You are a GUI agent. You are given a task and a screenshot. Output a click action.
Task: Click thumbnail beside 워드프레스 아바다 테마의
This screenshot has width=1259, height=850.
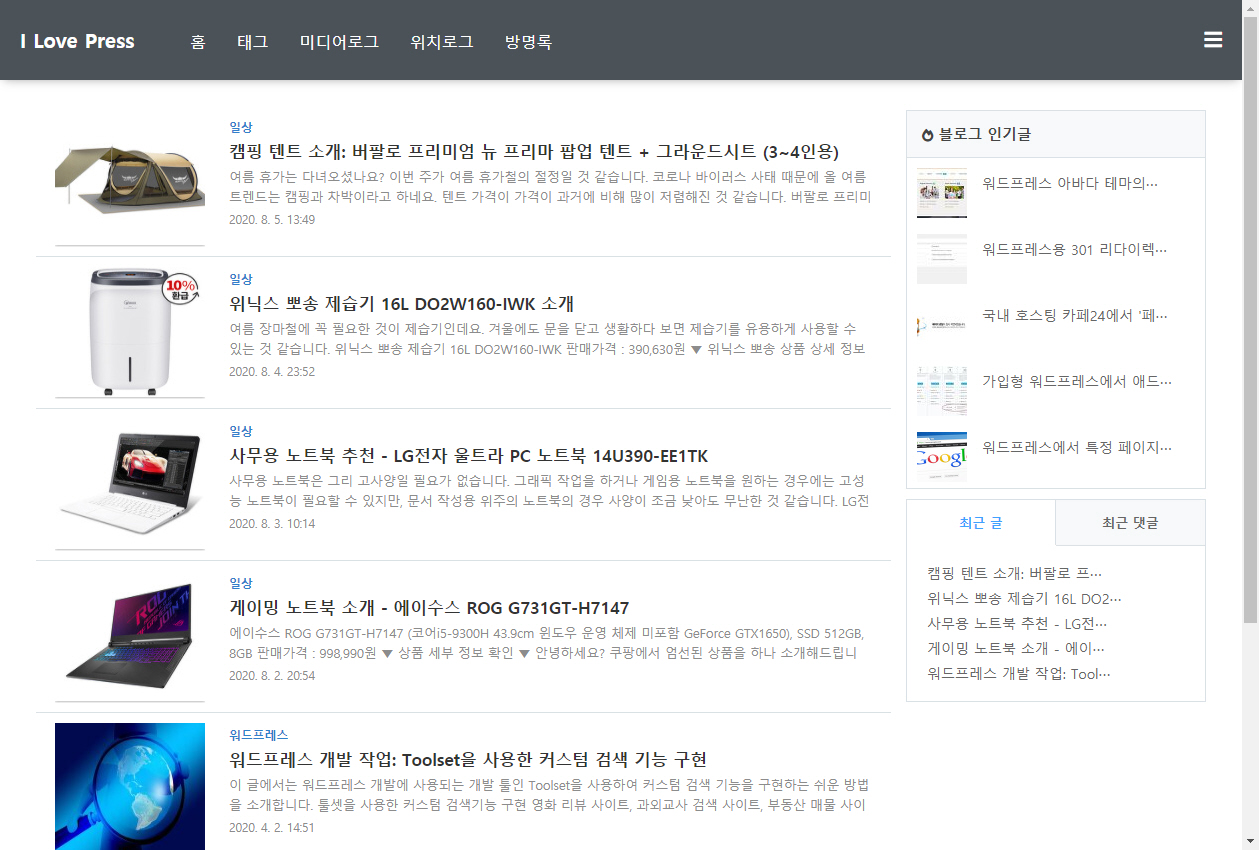(942, 192)
